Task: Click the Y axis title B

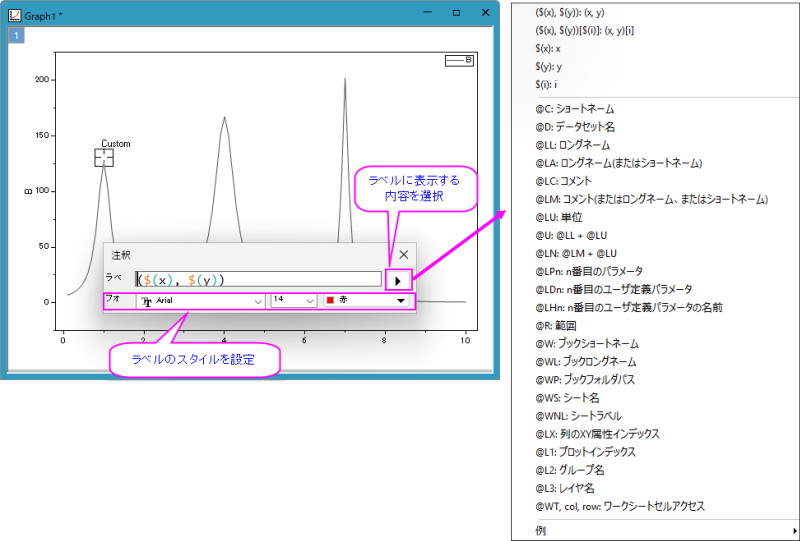Action: tap(29, 191)
